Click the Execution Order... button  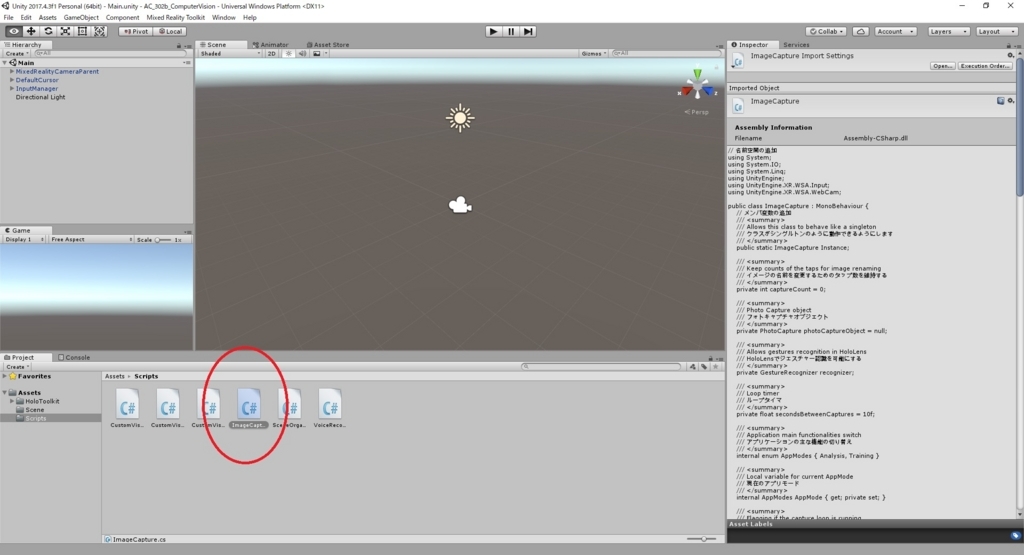click(x=985, y=66)
